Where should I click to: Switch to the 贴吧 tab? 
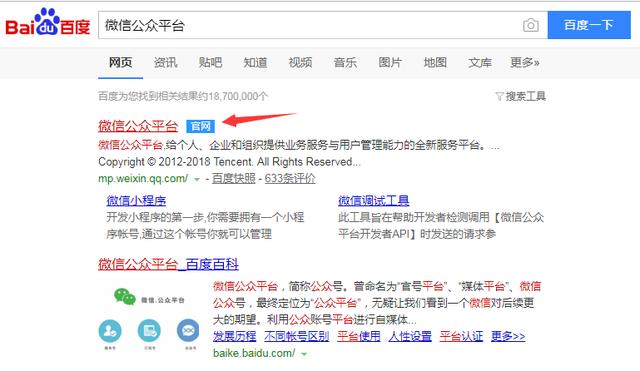(210, 62)
